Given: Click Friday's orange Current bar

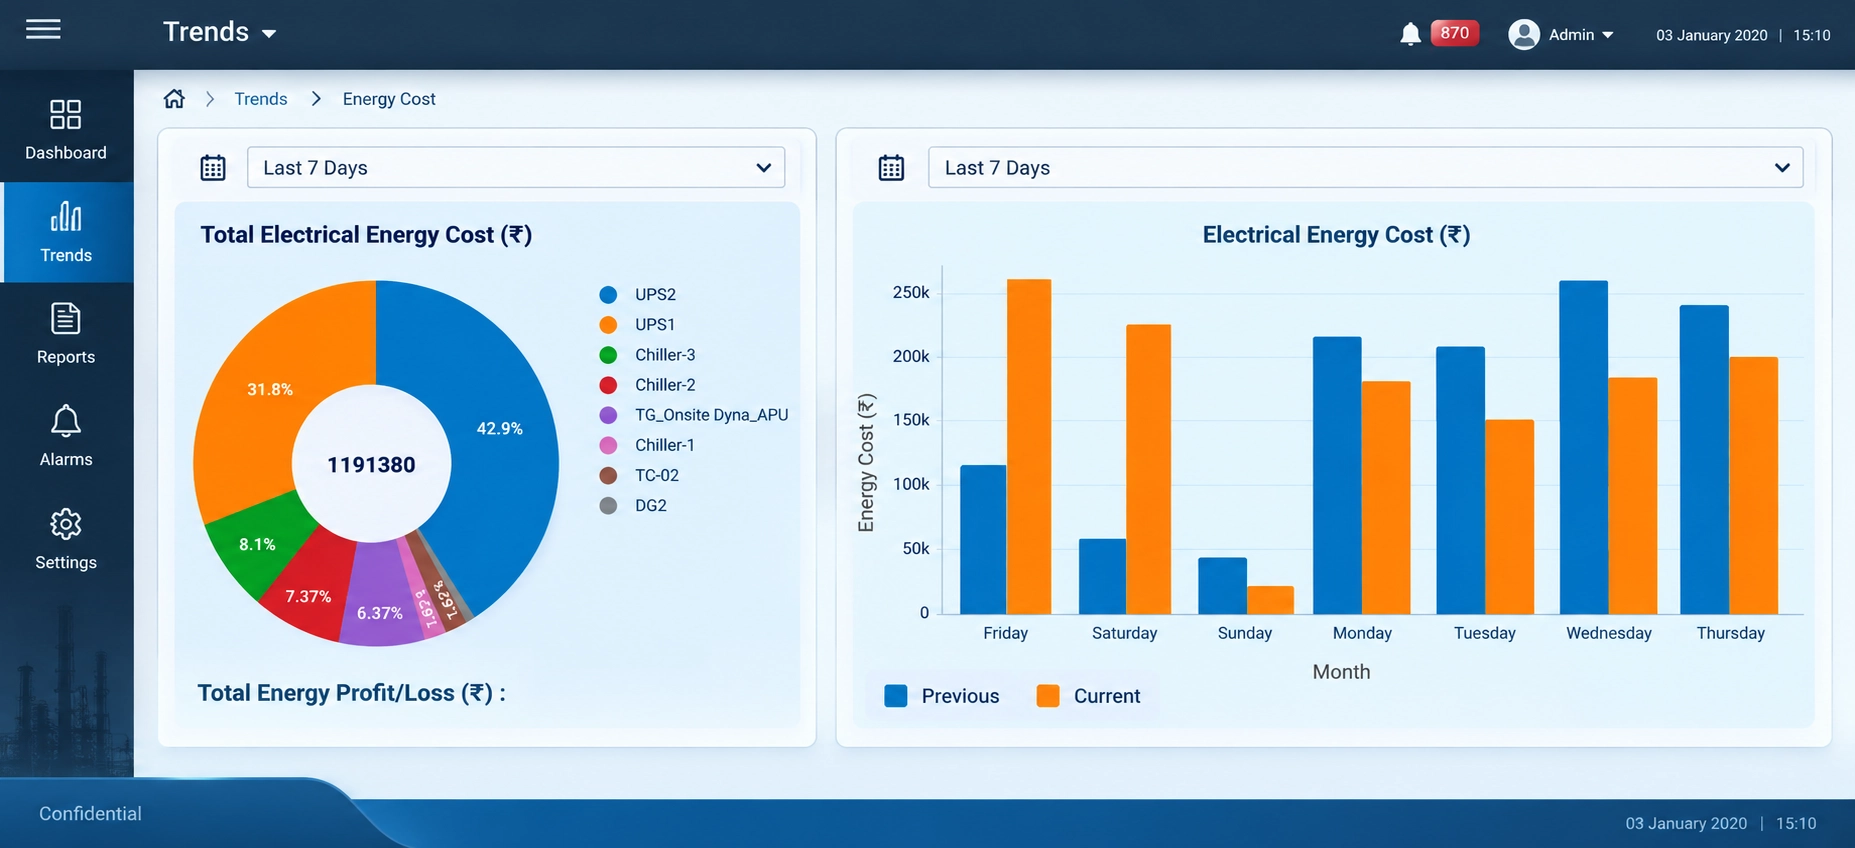Looking at the screenshot, I should coord(1029,446).
